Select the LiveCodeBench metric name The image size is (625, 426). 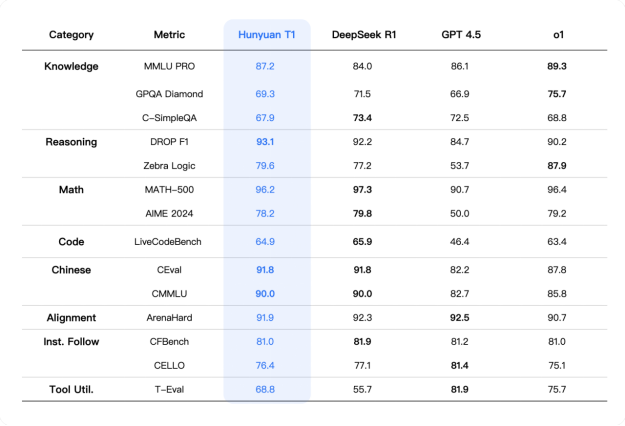[x=169, y=242]
